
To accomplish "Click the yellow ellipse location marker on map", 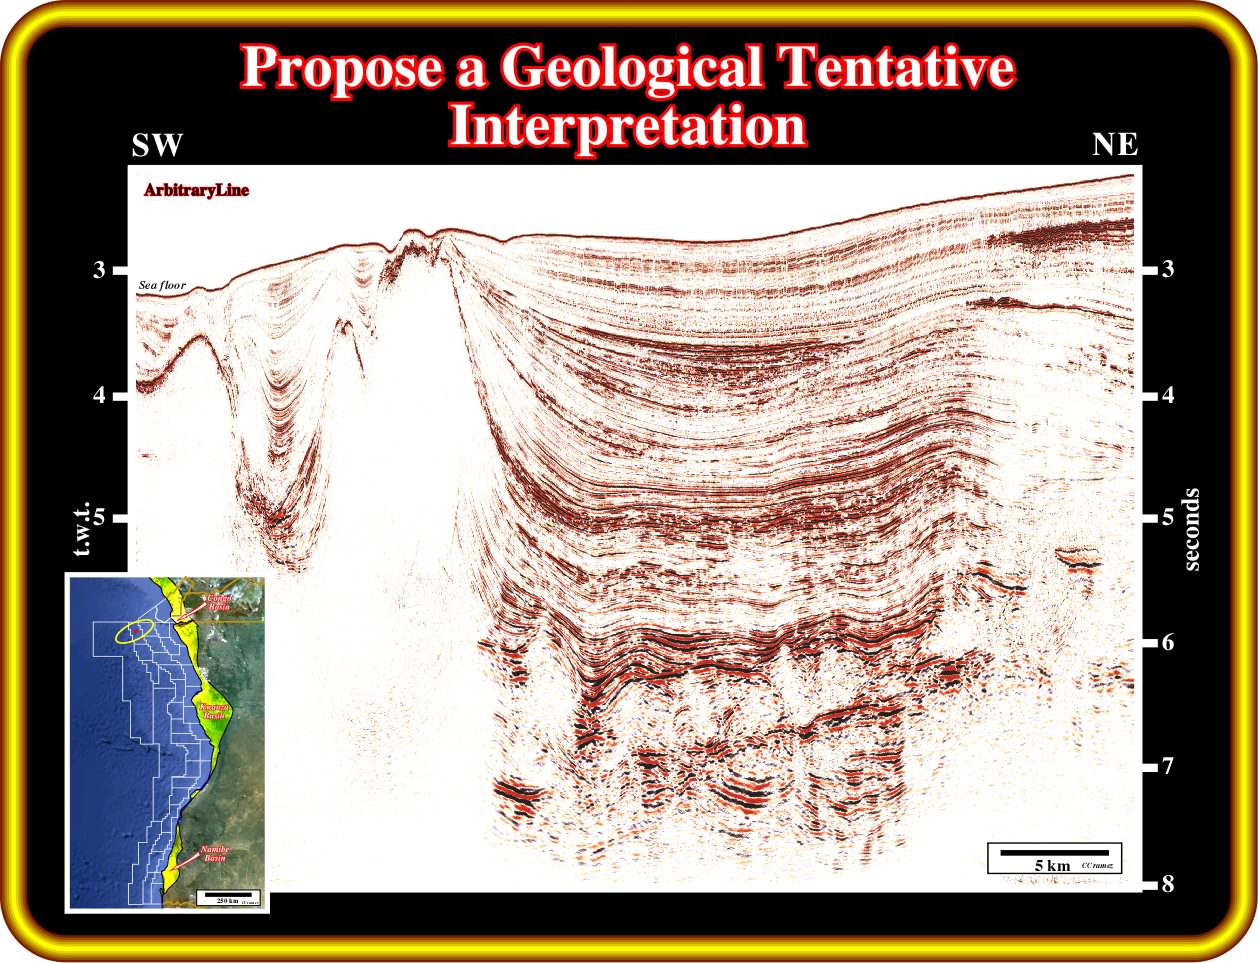I will point(134,631).
